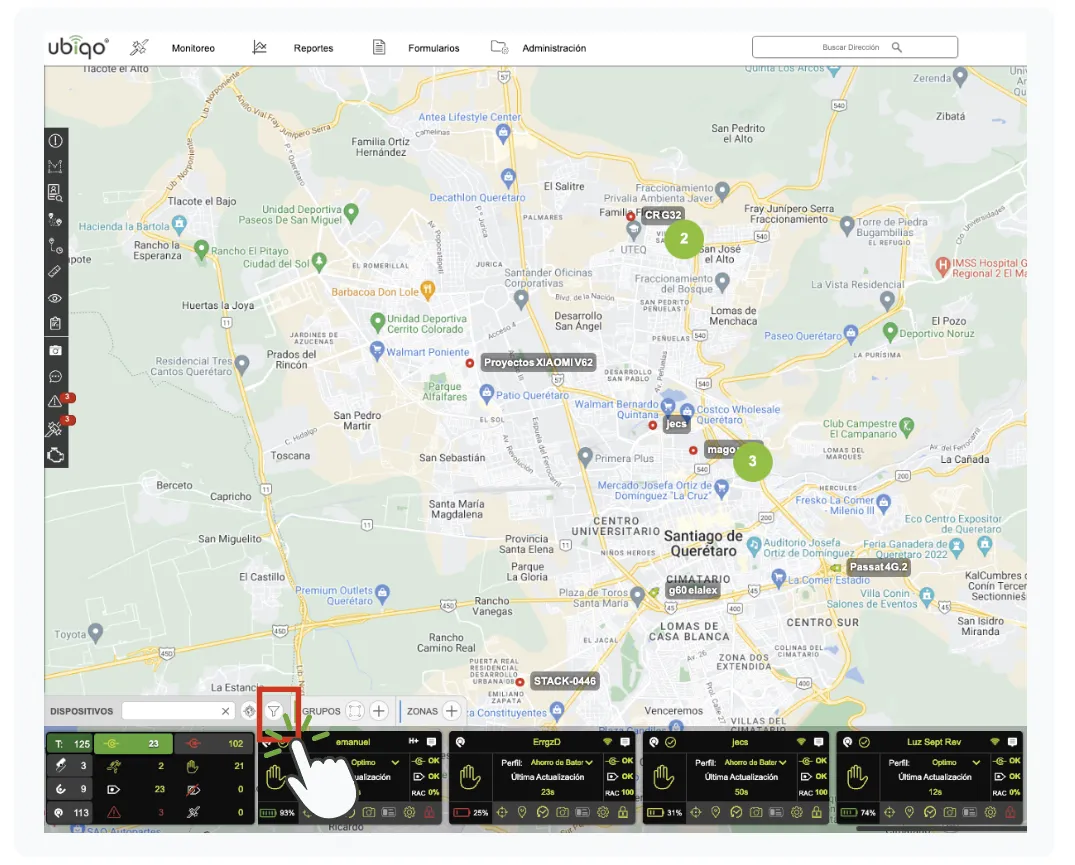Click the settings gear on jecs card

(797, 812)
